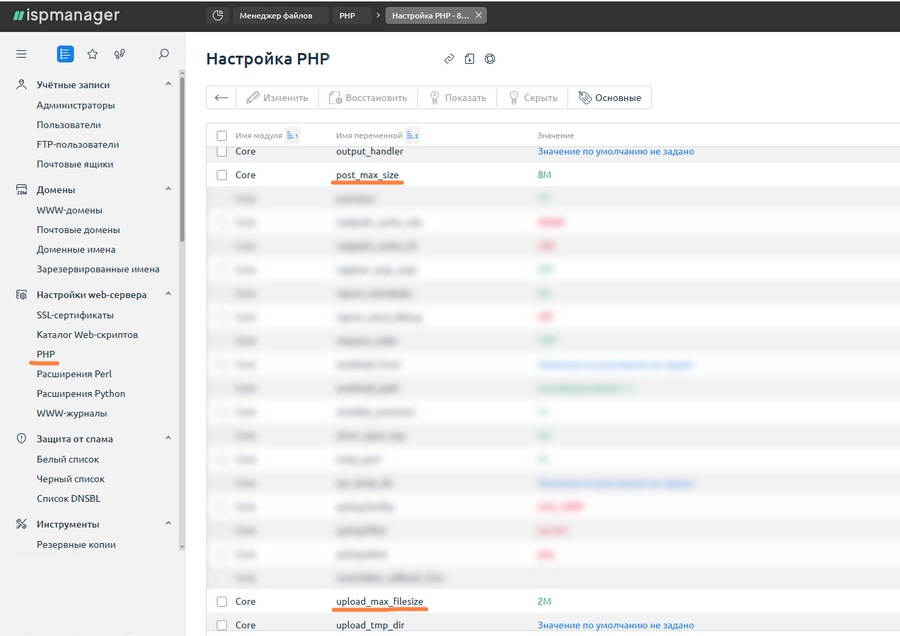Switch to the Менеджер файлов tab
This screenshot has height=636, width=900.
click(x=283, y=15)
